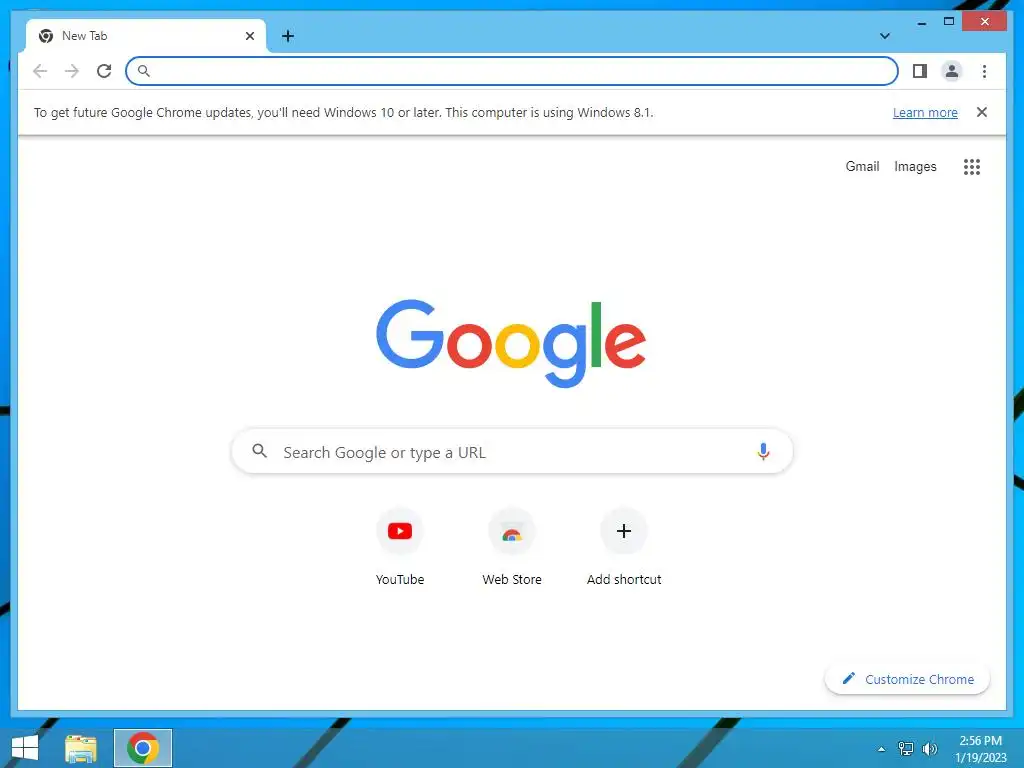Open the Web Store shortcut
Image resolution: width=1024 pixels, height=768 pixels.
512,531
